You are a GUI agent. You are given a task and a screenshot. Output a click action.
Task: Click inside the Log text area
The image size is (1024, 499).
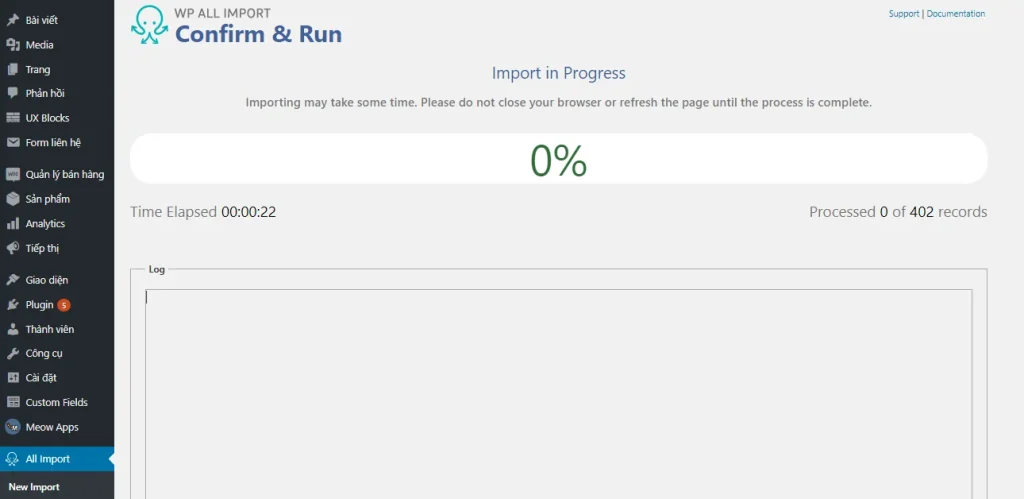click(558, 394)
